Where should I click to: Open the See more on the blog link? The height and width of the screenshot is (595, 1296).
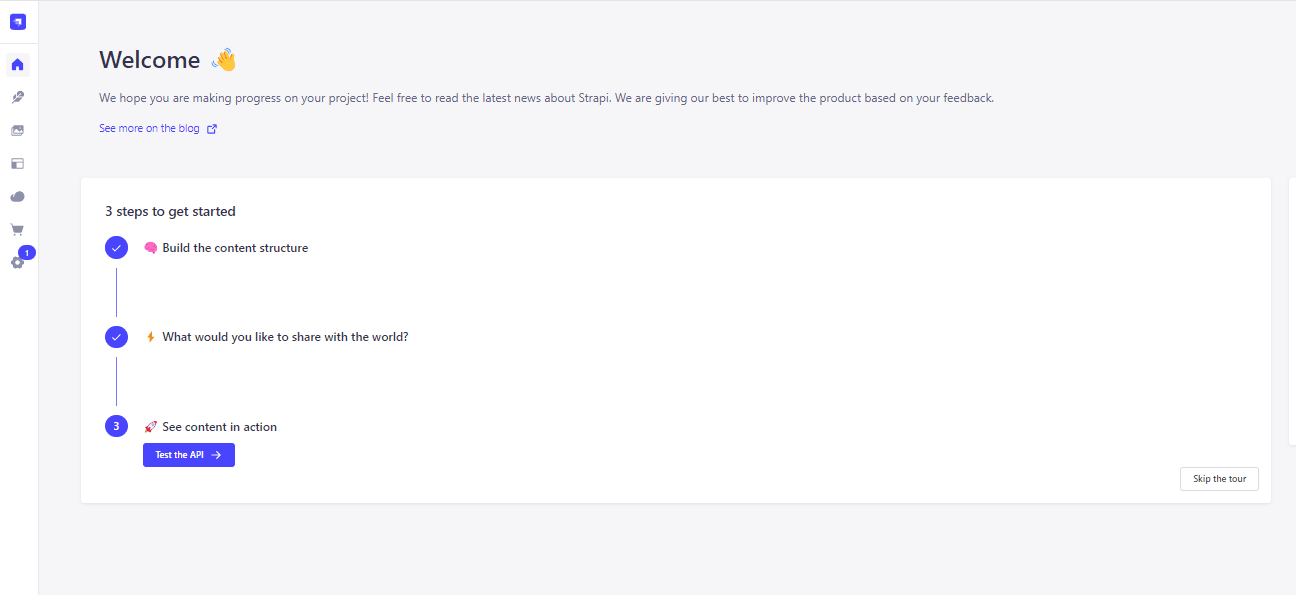150,128
